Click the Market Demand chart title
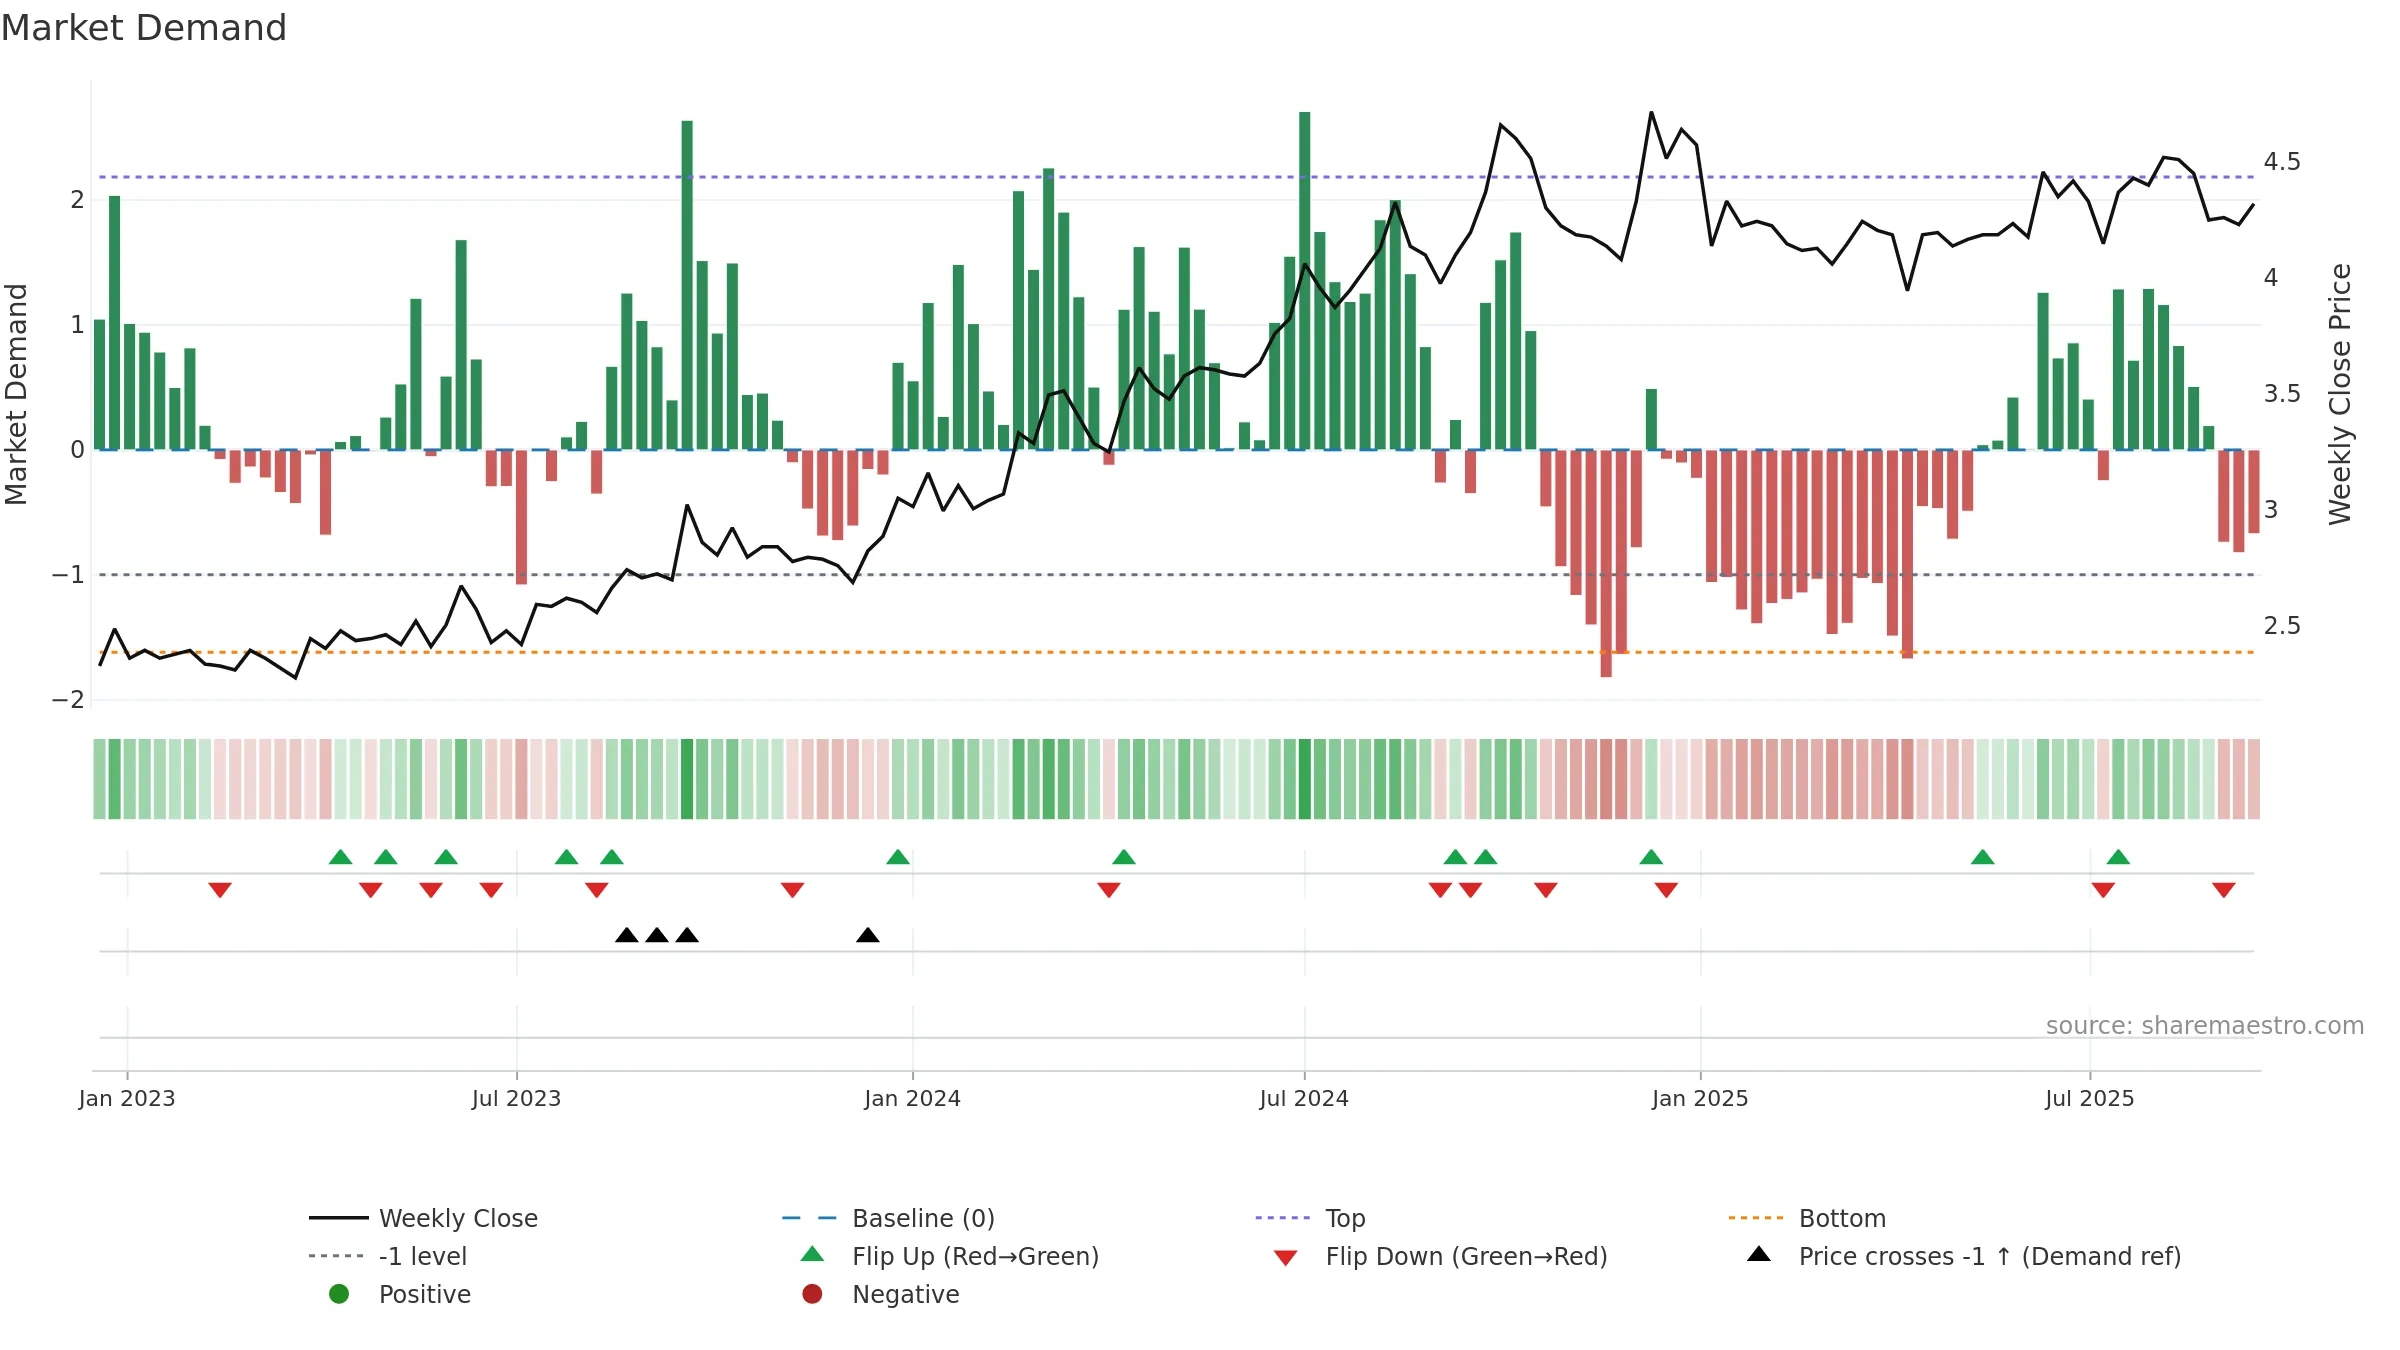This screenshot has height=1350, width=2400. (144, 28)
